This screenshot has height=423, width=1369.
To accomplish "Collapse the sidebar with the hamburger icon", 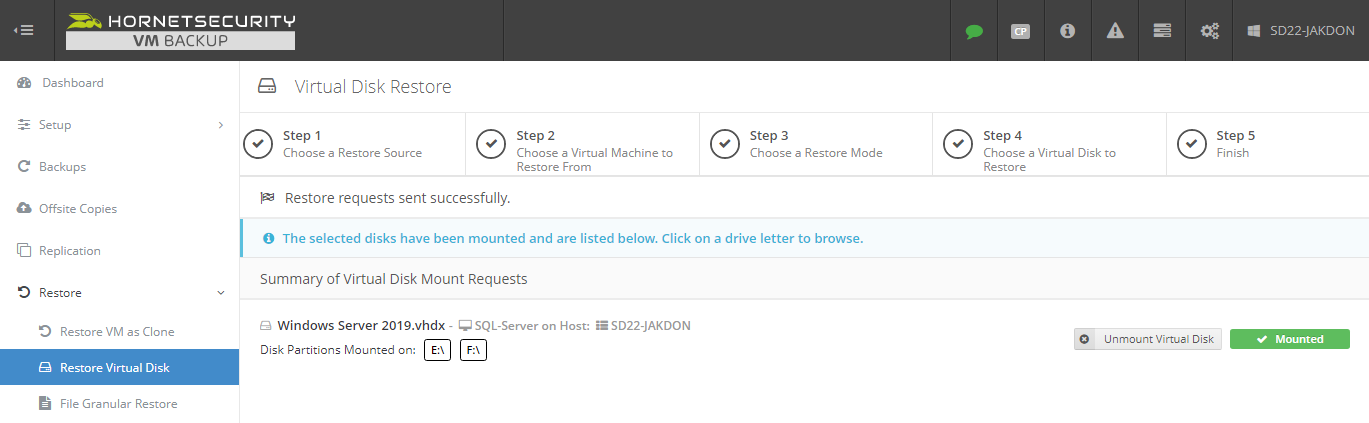I will click(x=24, y=31).
